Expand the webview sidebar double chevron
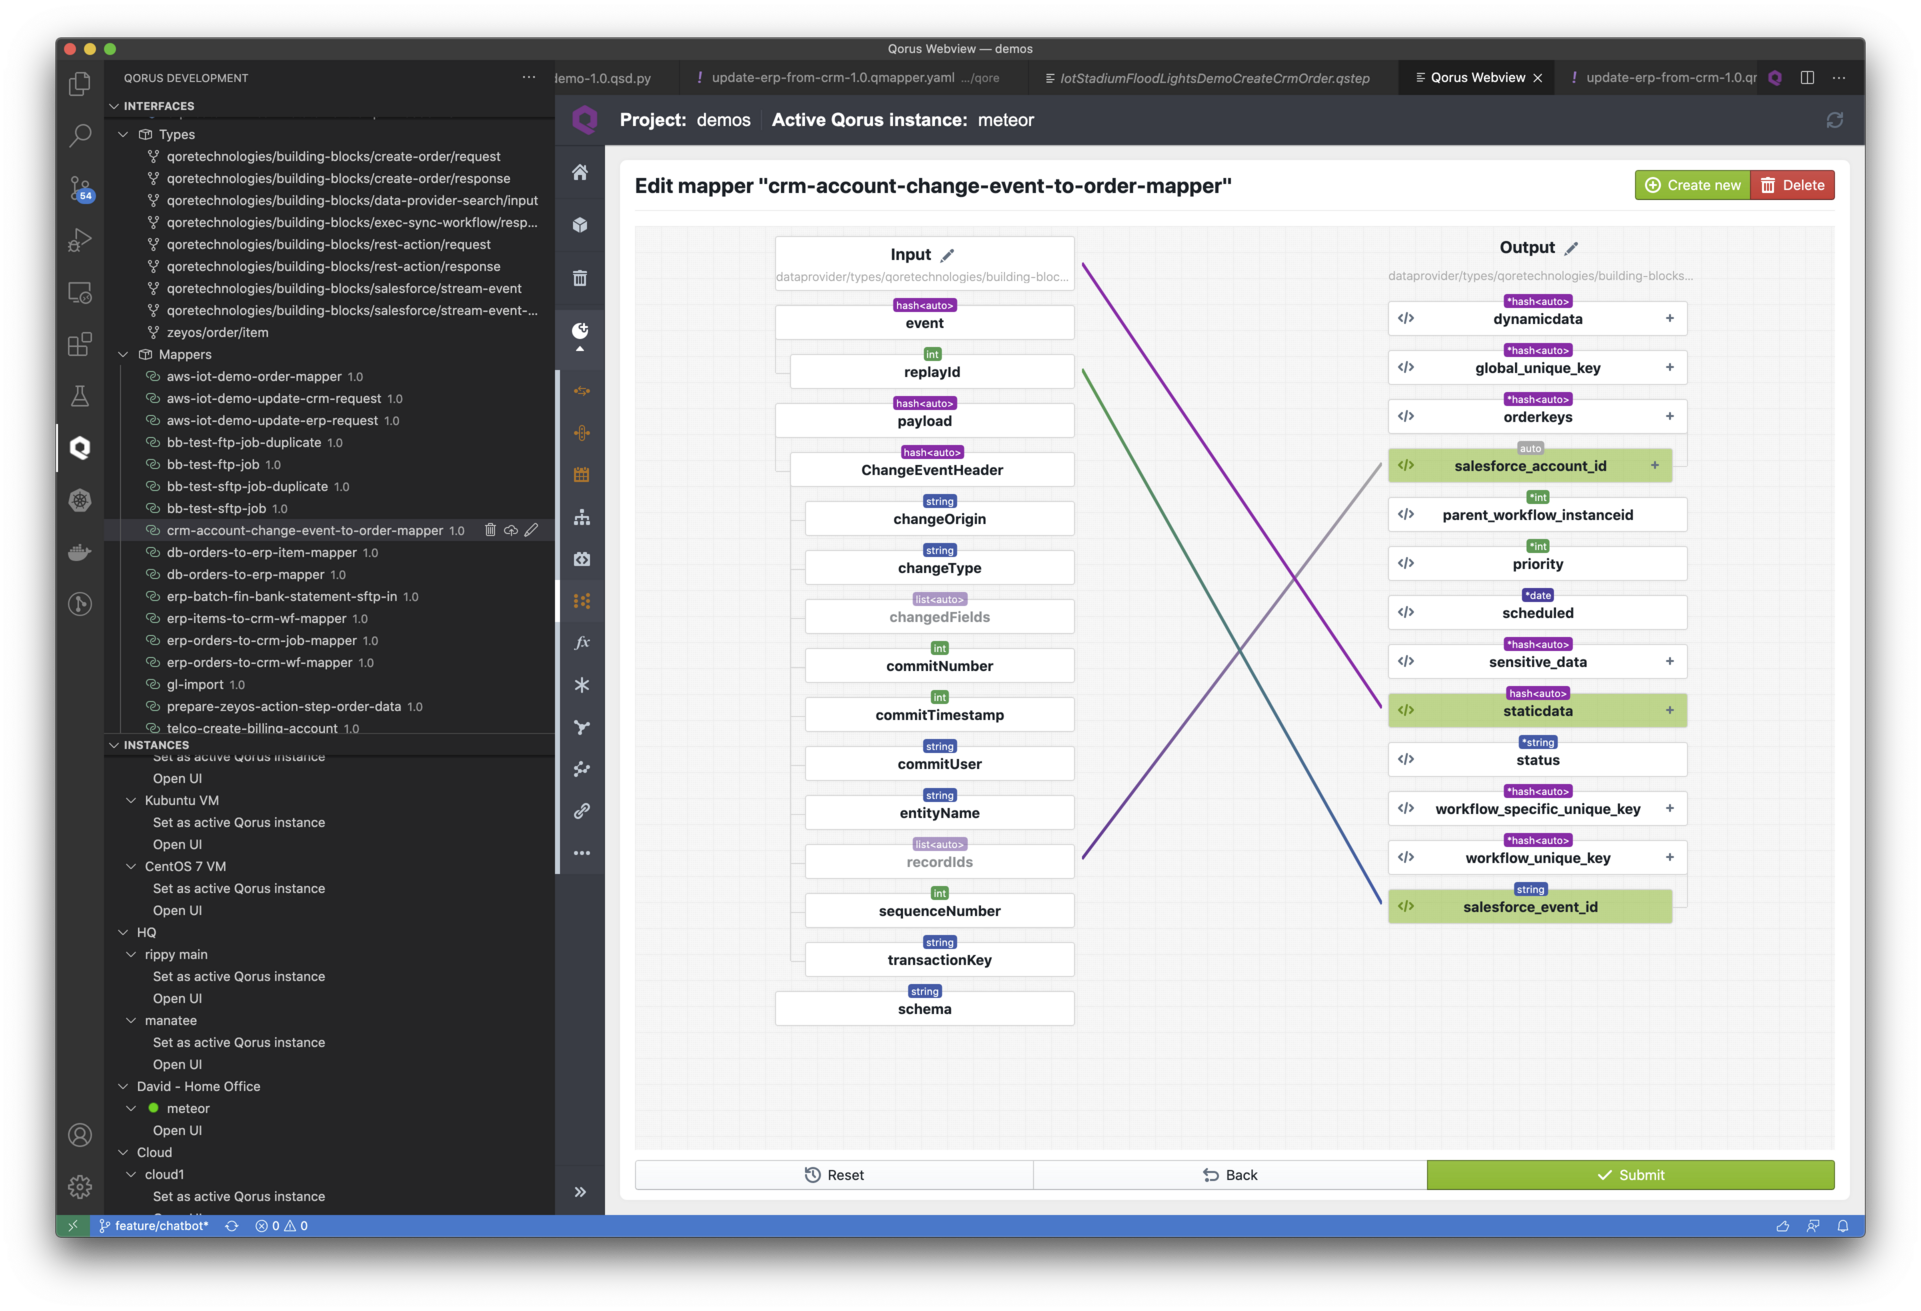This screenshot has width=1921, height=1311. tap(580, 1192)
